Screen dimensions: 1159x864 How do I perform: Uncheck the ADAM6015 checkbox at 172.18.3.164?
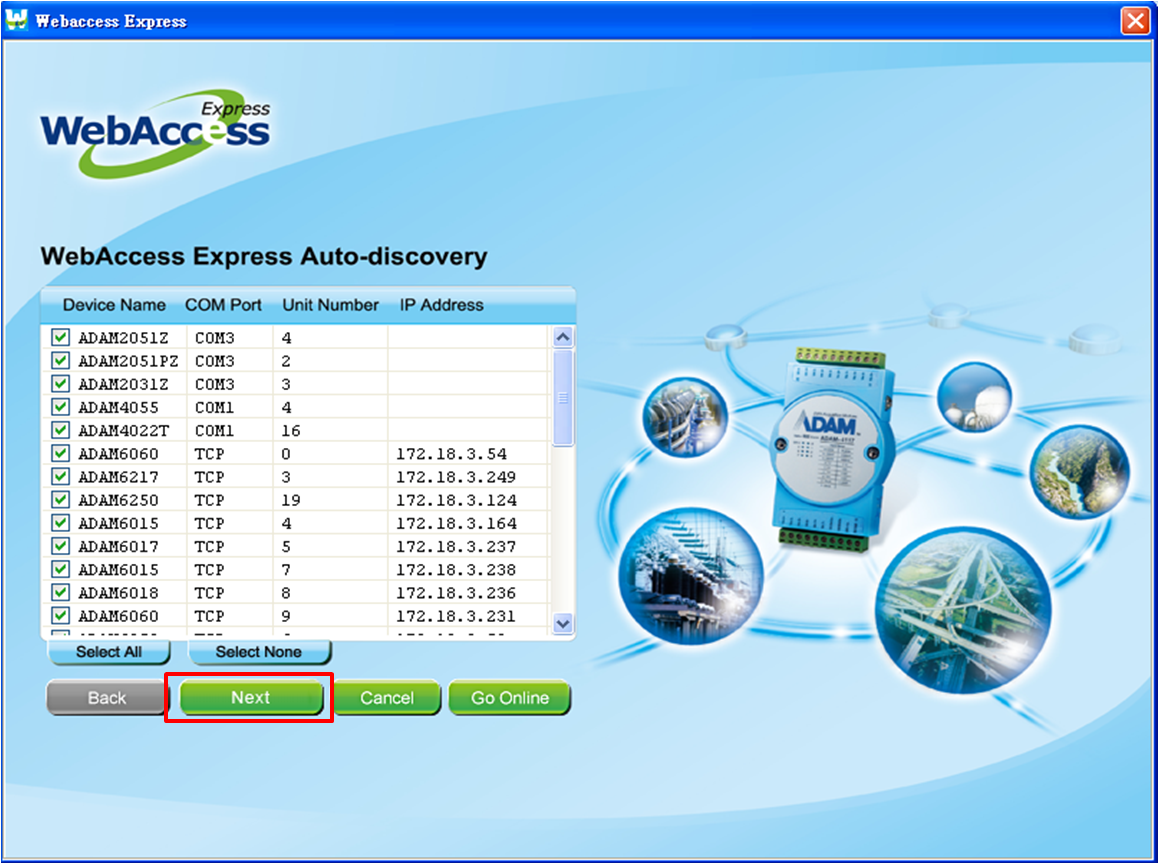[x=60, y=523]
